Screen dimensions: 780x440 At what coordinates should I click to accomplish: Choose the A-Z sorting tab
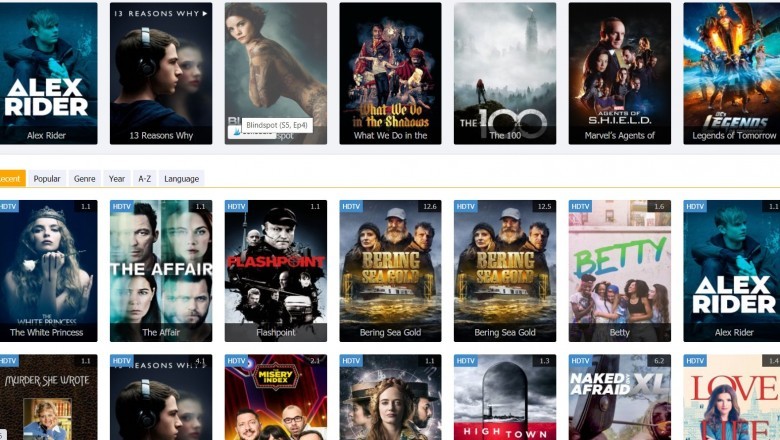(x=145, y=179)
